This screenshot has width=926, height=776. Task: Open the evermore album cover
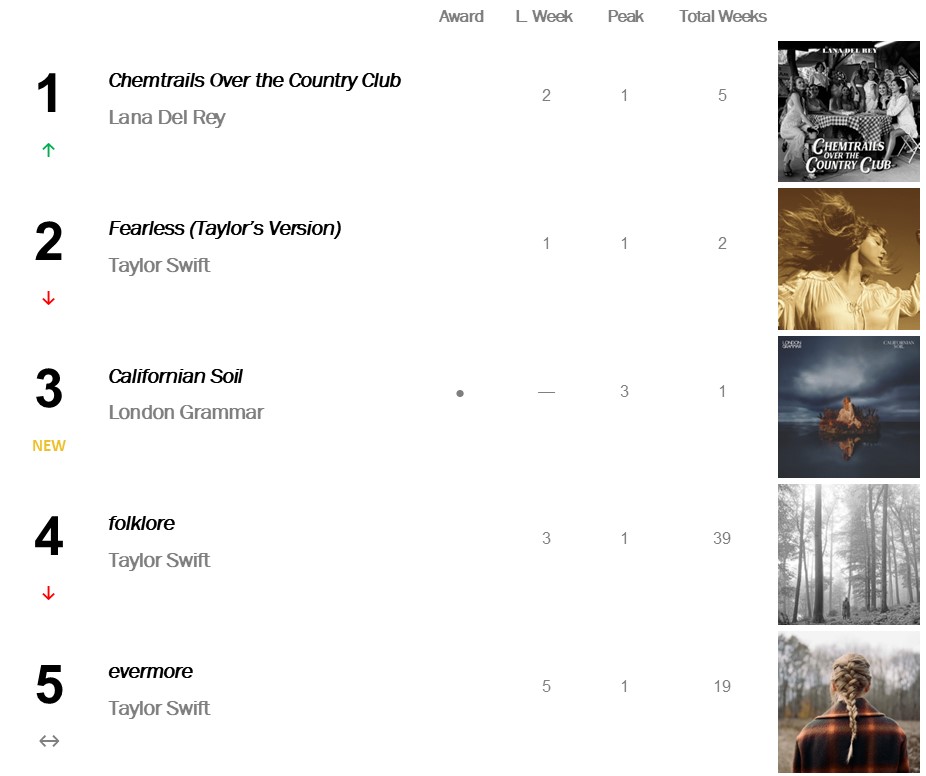848,702
